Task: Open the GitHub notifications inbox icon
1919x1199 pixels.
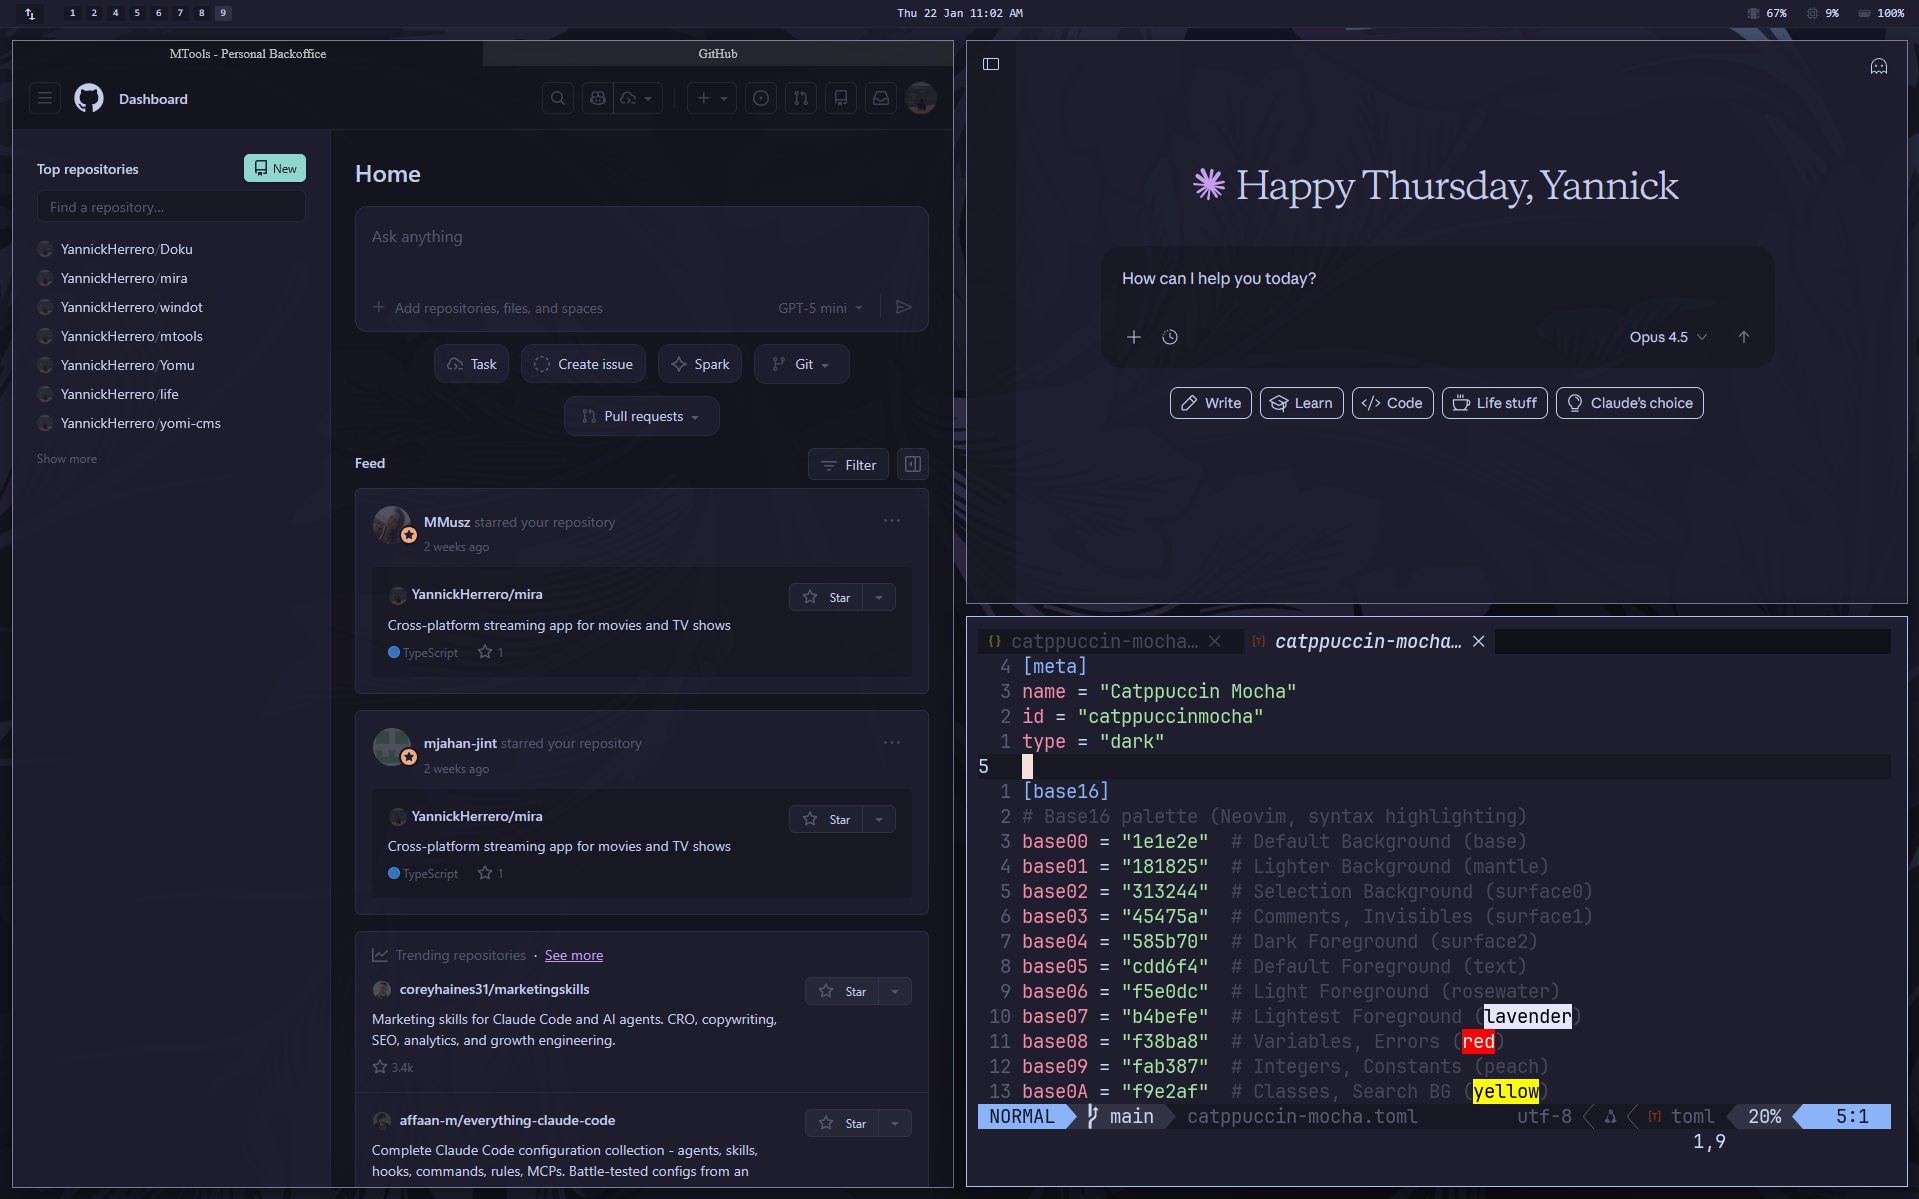Action: pyautogui.click(x=880, y=97)
